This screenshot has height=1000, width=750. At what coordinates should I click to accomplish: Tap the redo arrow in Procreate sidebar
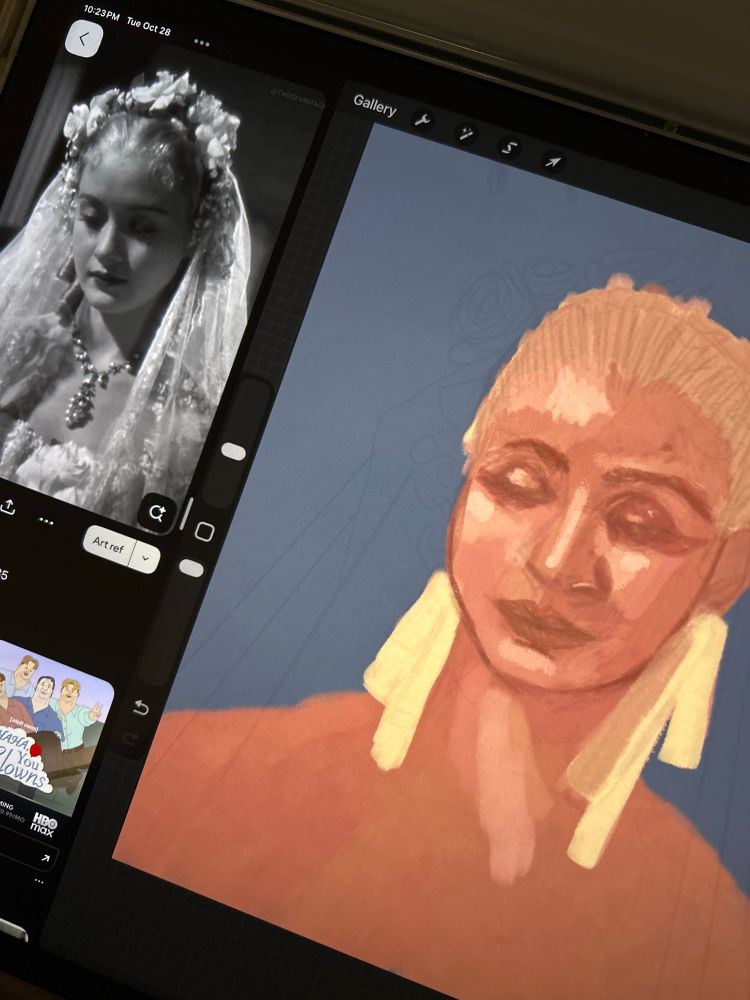pyautogui.click(x=131, y=739)
